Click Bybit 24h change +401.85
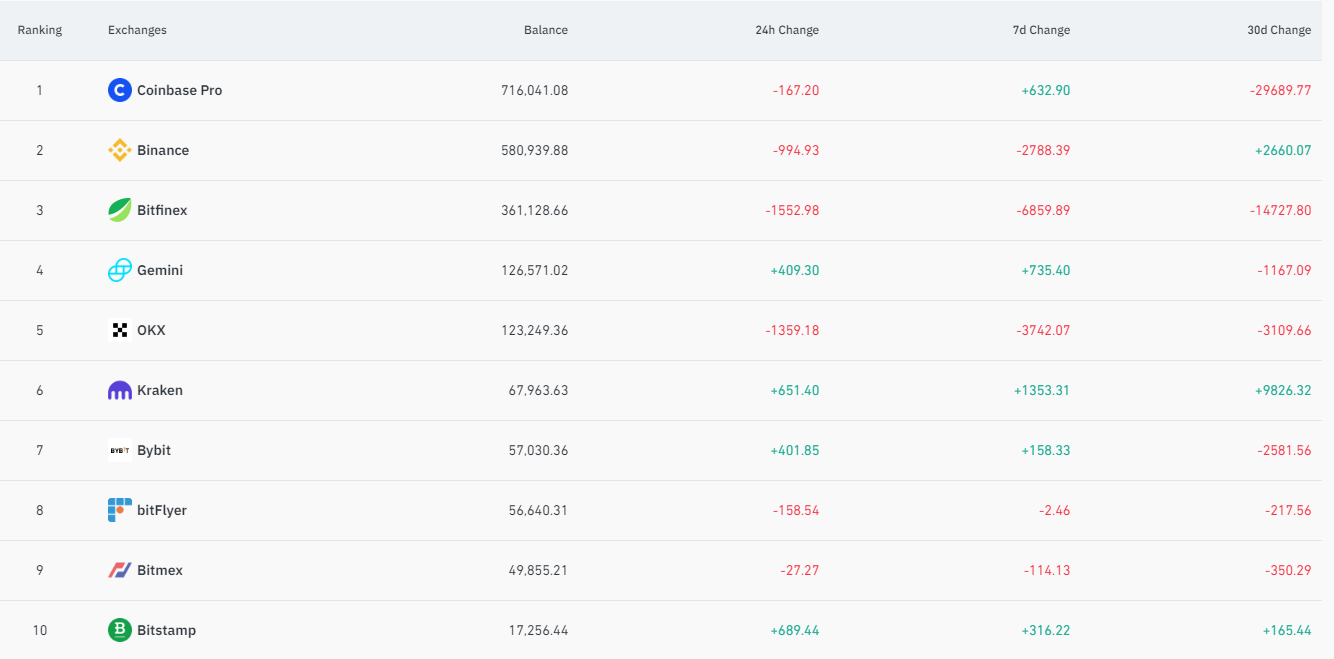Image resolution: width=1334 pixels, height=659 pixels. click(795, 450)
